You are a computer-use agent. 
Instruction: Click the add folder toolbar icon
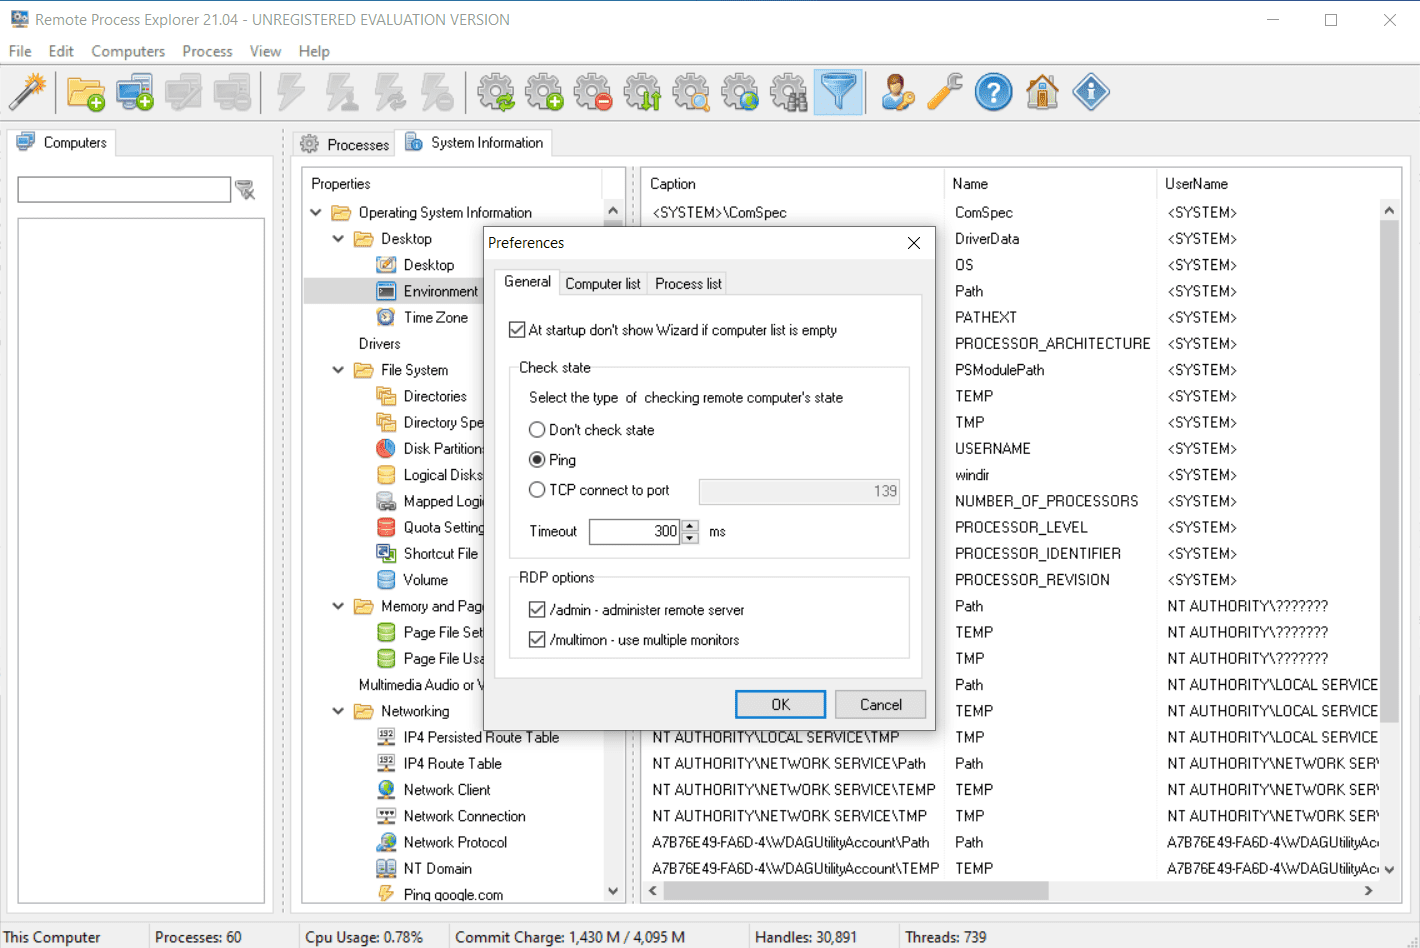tap(86, 92)
